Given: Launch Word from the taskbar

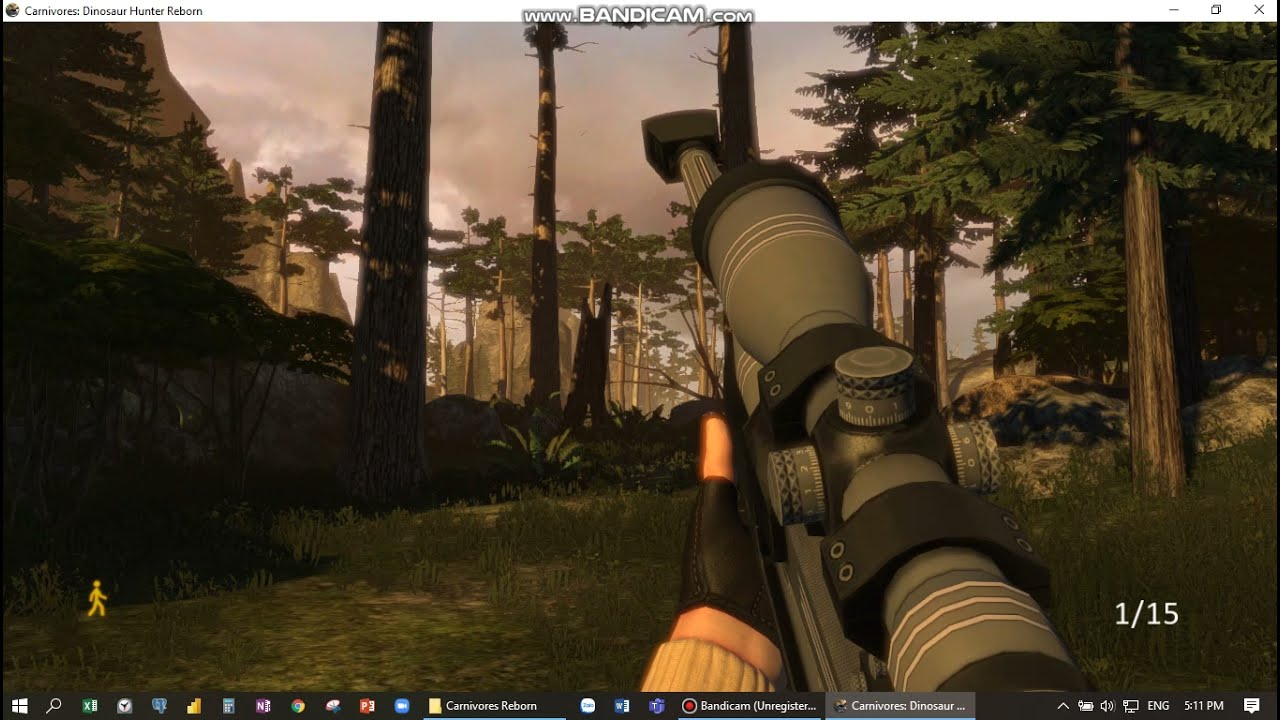Looking at the screenshot, I should 622,705.
